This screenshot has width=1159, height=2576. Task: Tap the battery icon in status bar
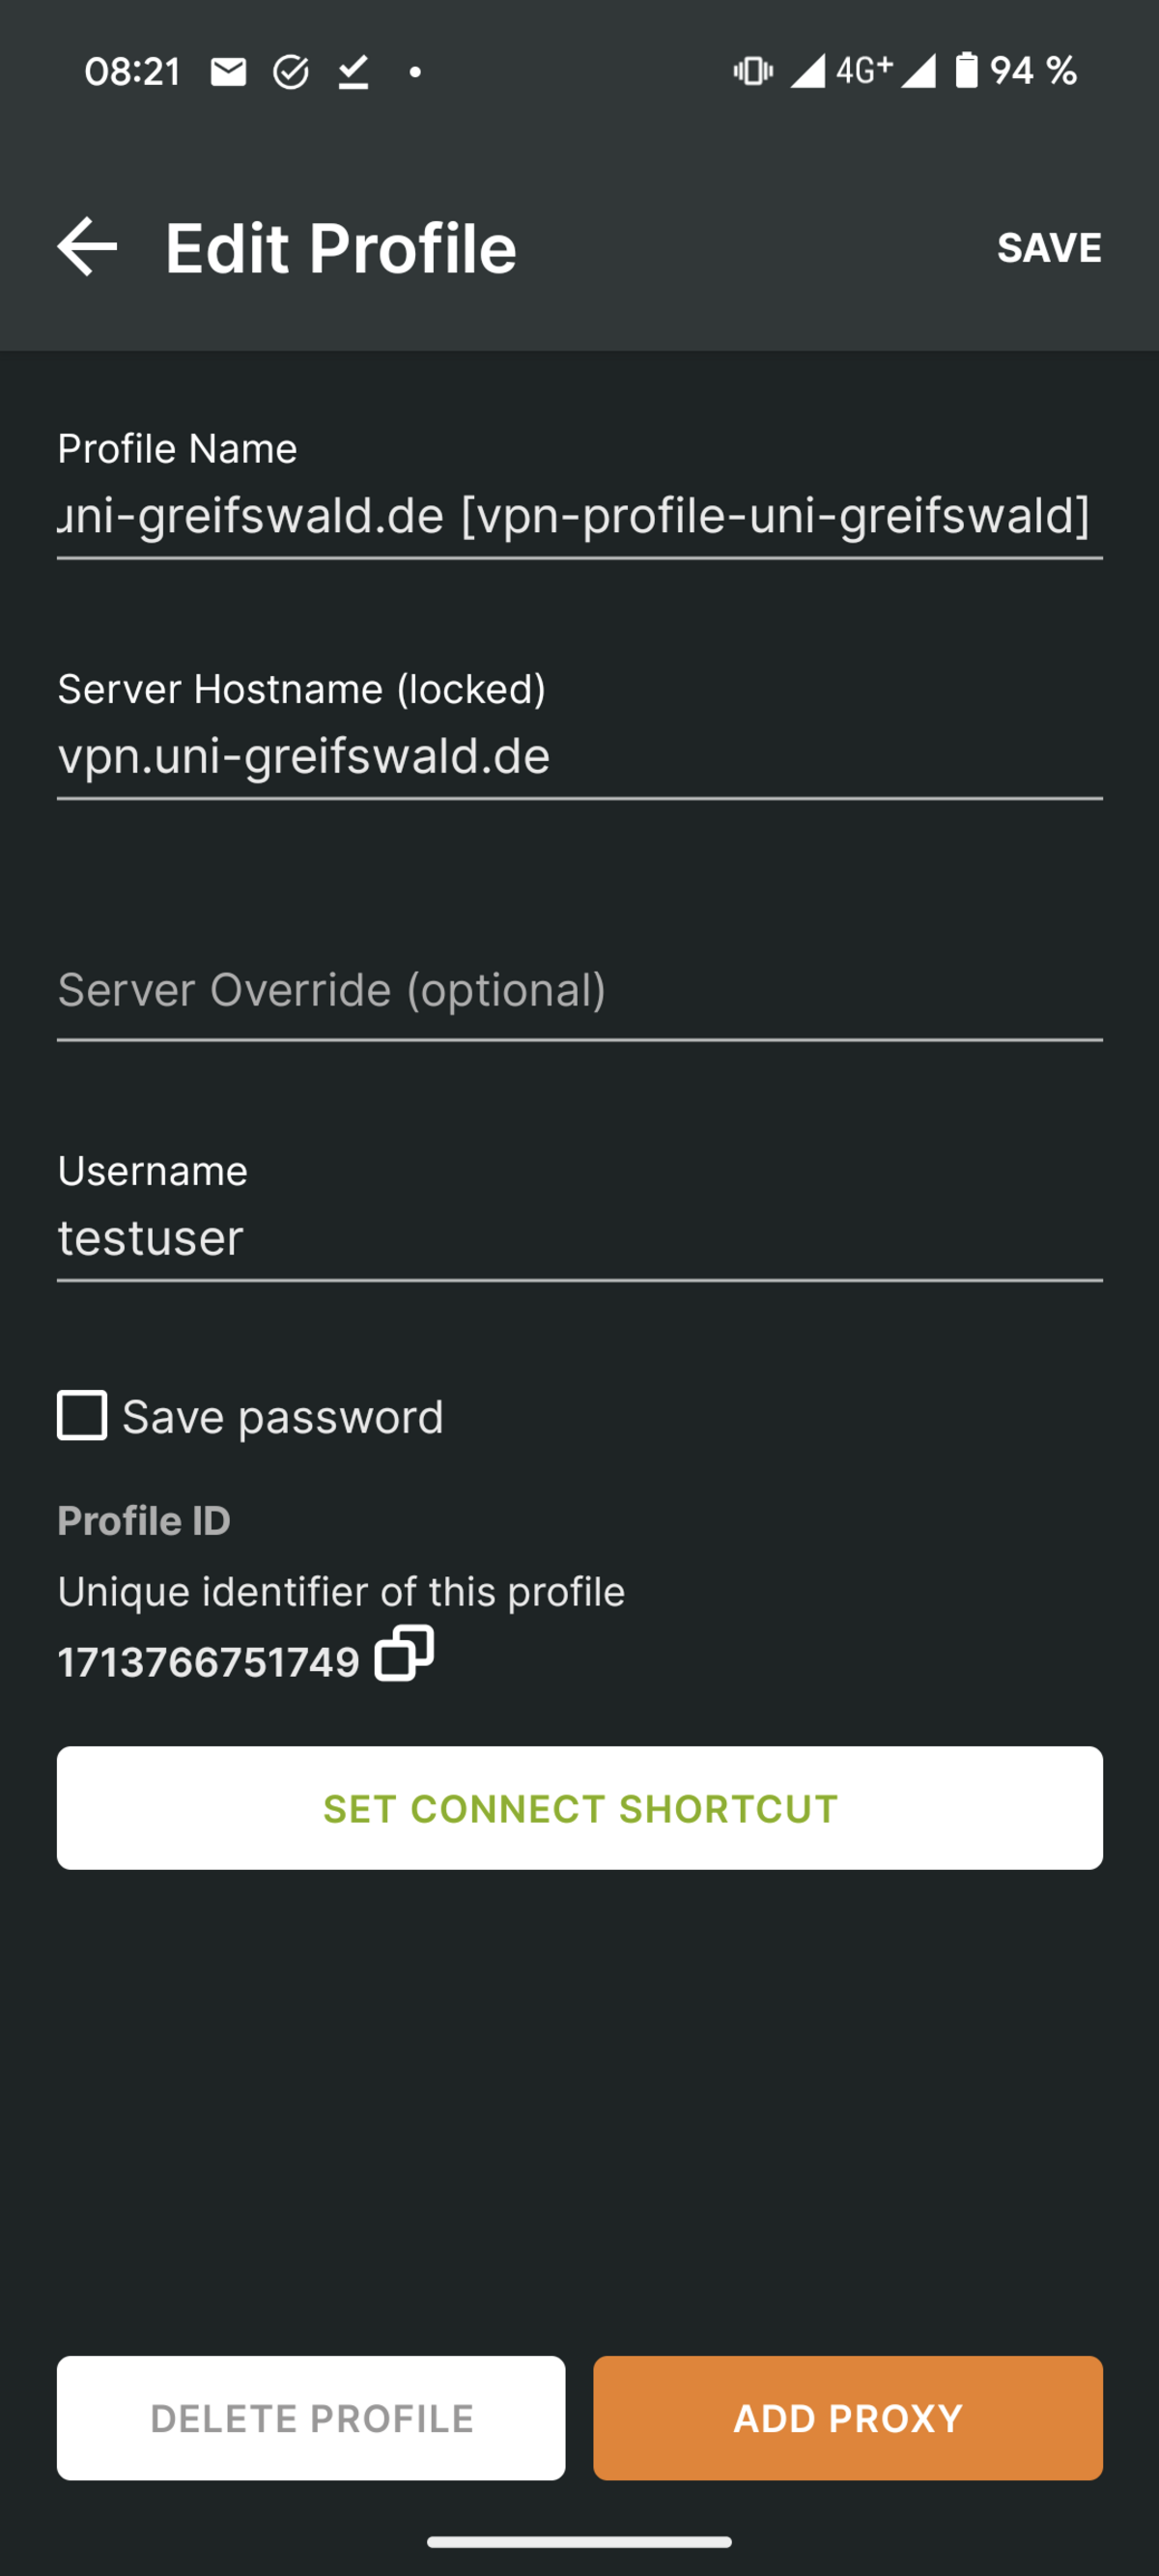(x=966, y=71)
